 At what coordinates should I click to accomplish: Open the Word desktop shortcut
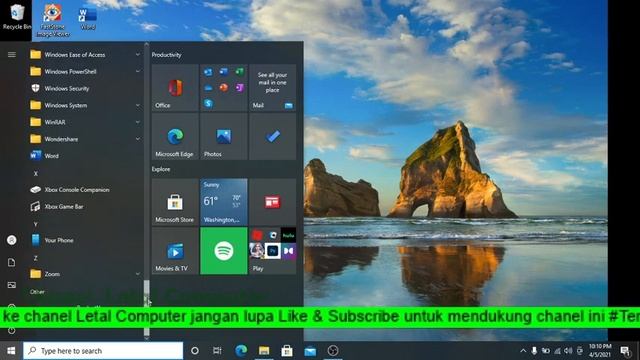click(88, 18)
